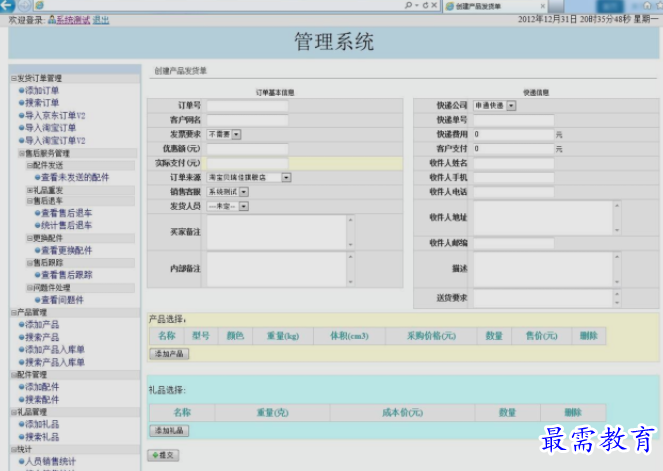Open 搜索订单 in the sidebar
Viewport: 663px width, 471px height.
point(42,103)
